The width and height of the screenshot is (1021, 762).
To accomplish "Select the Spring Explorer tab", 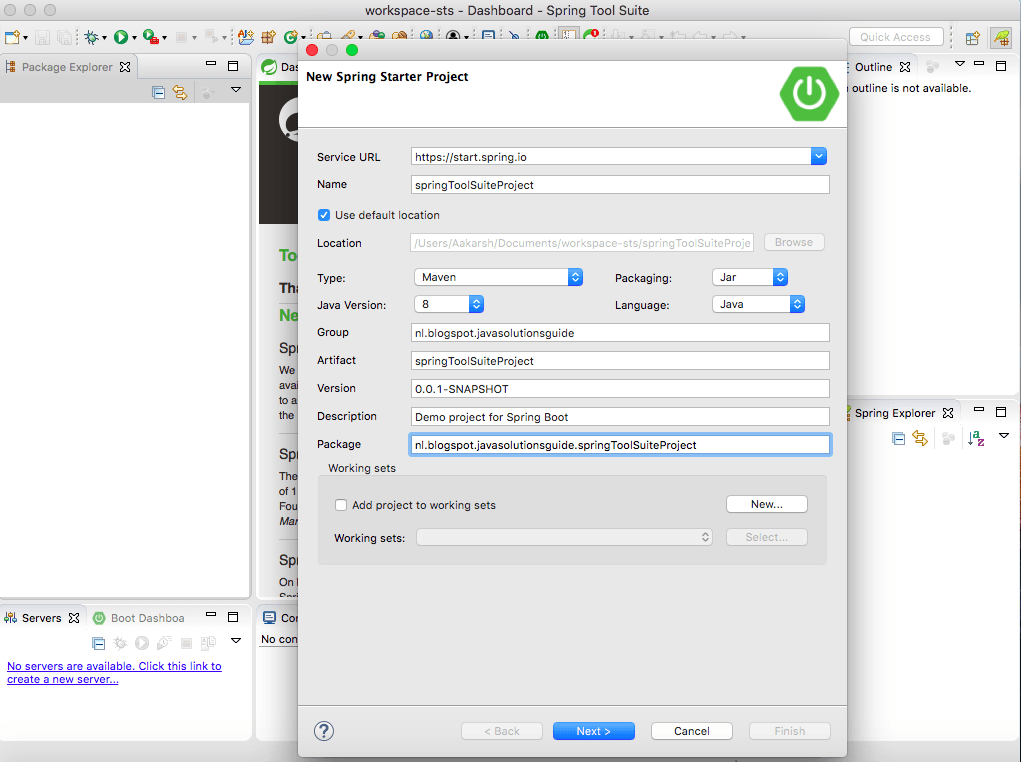I will click(x=894, y=413).
